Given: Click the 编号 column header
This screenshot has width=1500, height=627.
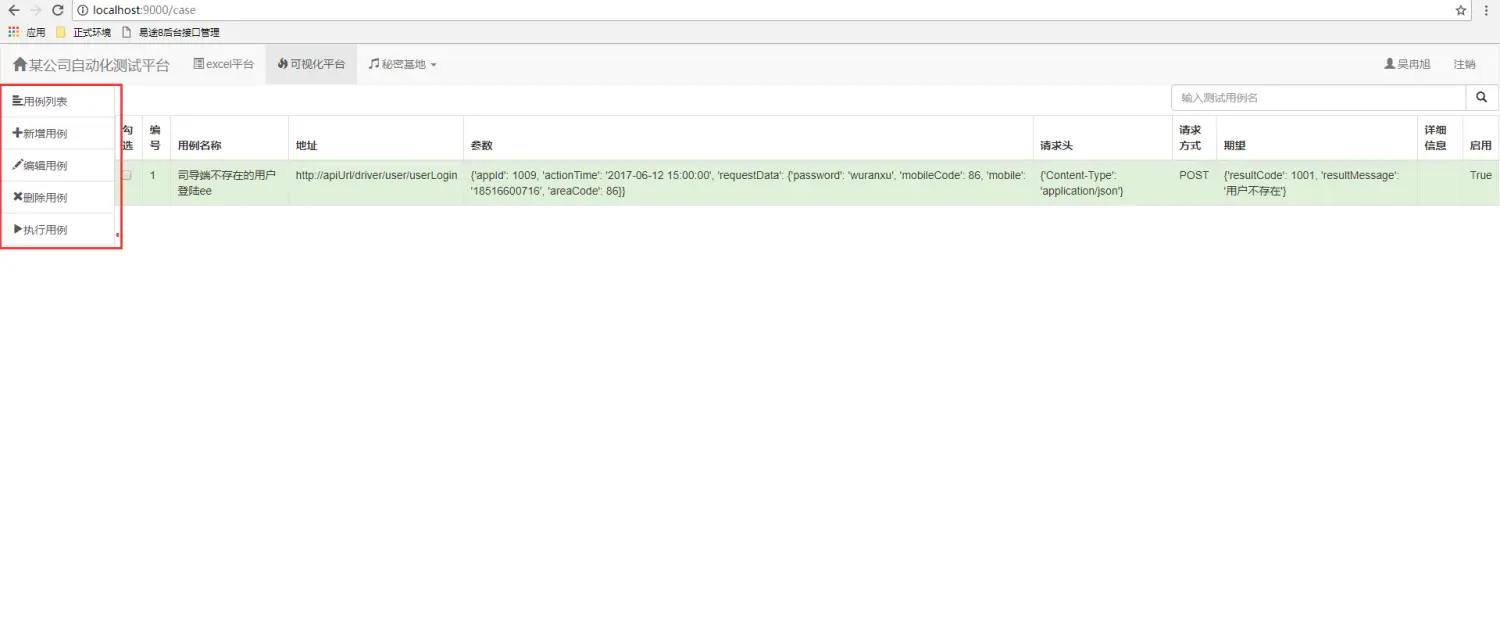Looking at the screenshot, I should coord(155,137).
